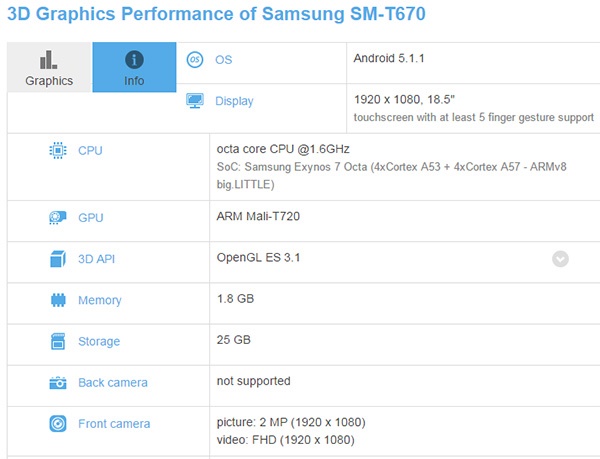Click the Storage label
The height and width of the screenshot is (459, 600).
click(x=99, y=341)
